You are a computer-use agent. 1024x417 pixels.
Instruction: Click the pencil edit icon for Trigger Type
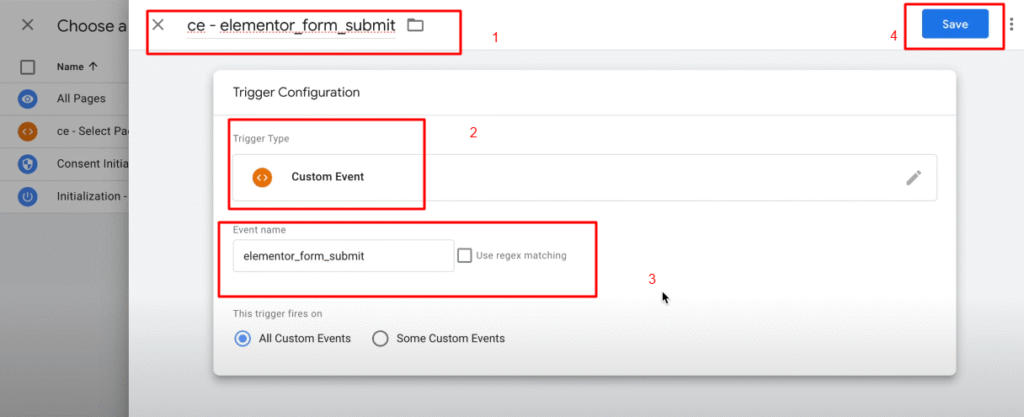[913, 177]
